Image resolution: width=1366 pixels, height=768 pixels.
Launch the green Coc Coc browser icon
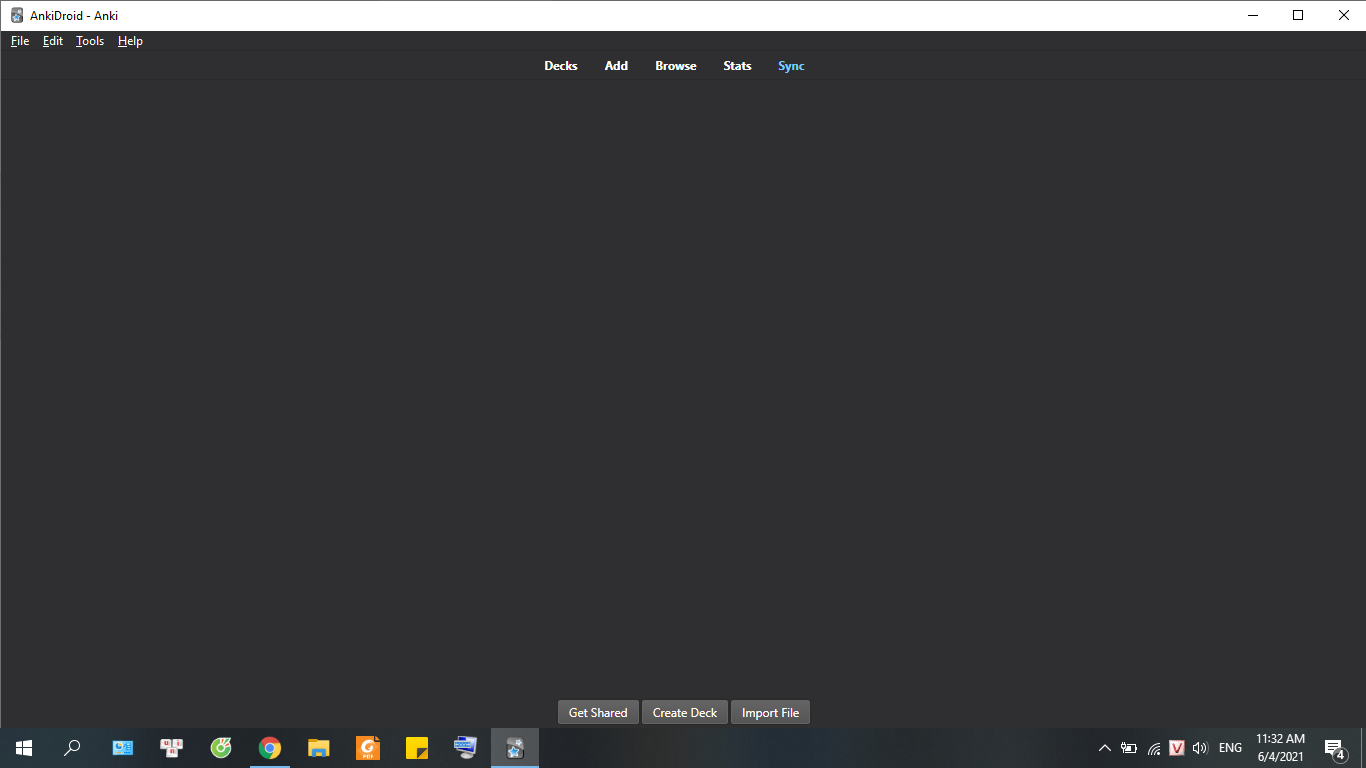pos(221,748)
